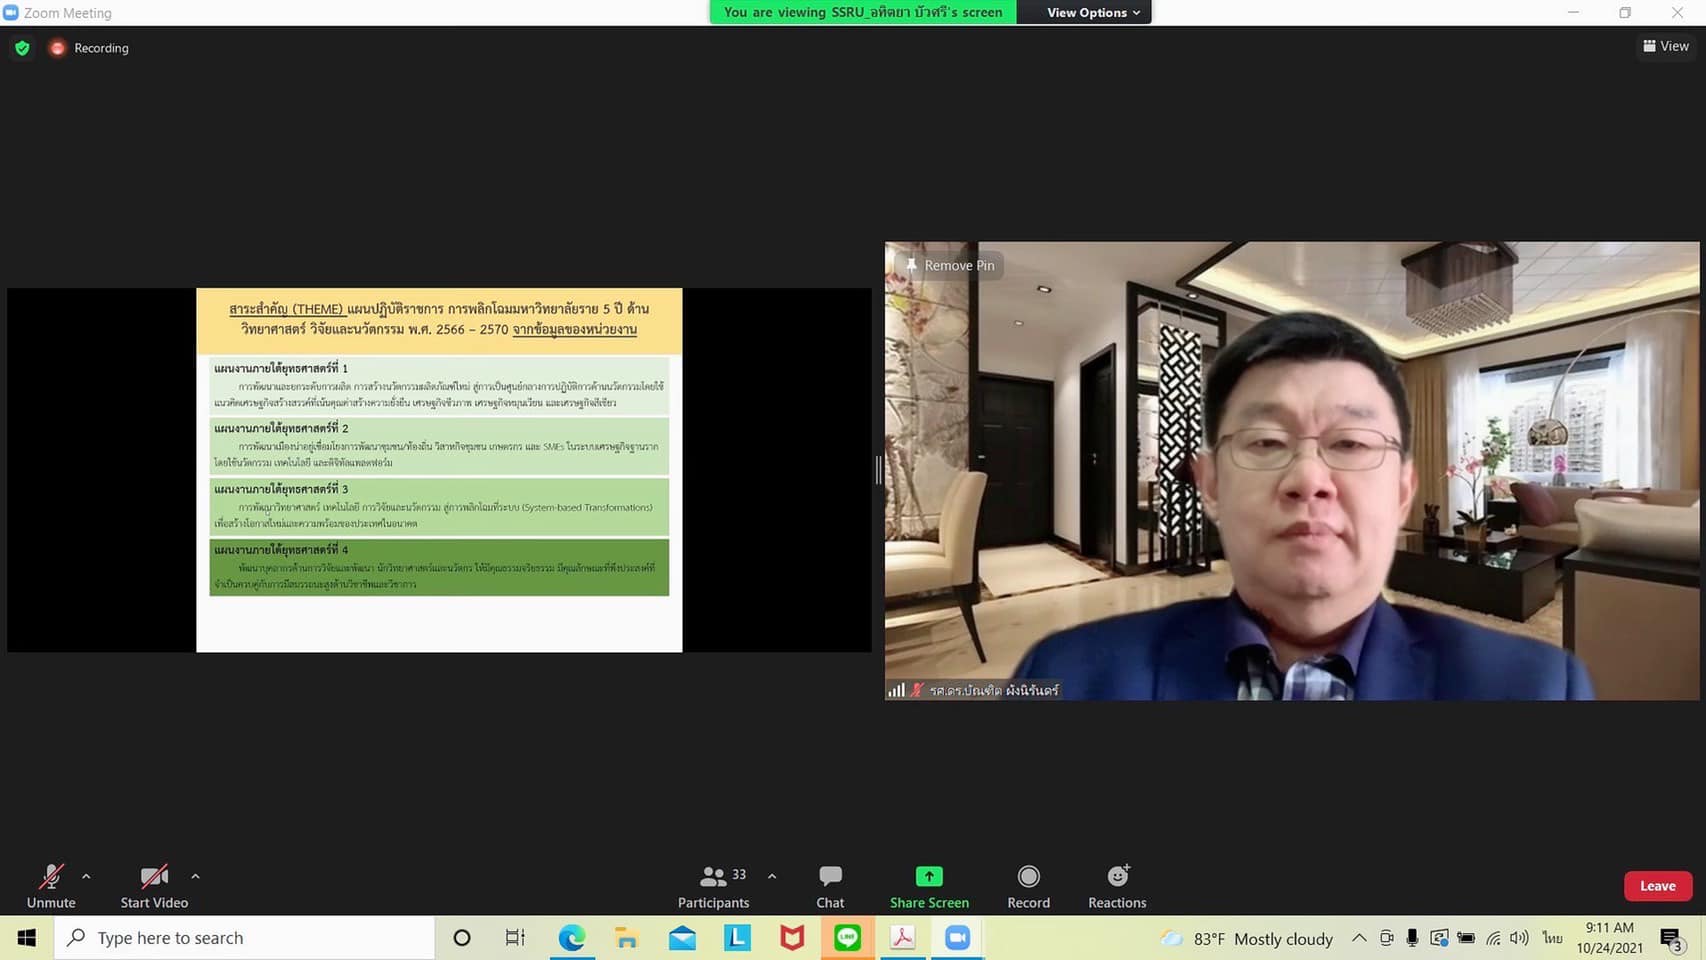Viewport: 1706px width, 960px height.
Task: Unmute the microphone
Action: point(51,886)
